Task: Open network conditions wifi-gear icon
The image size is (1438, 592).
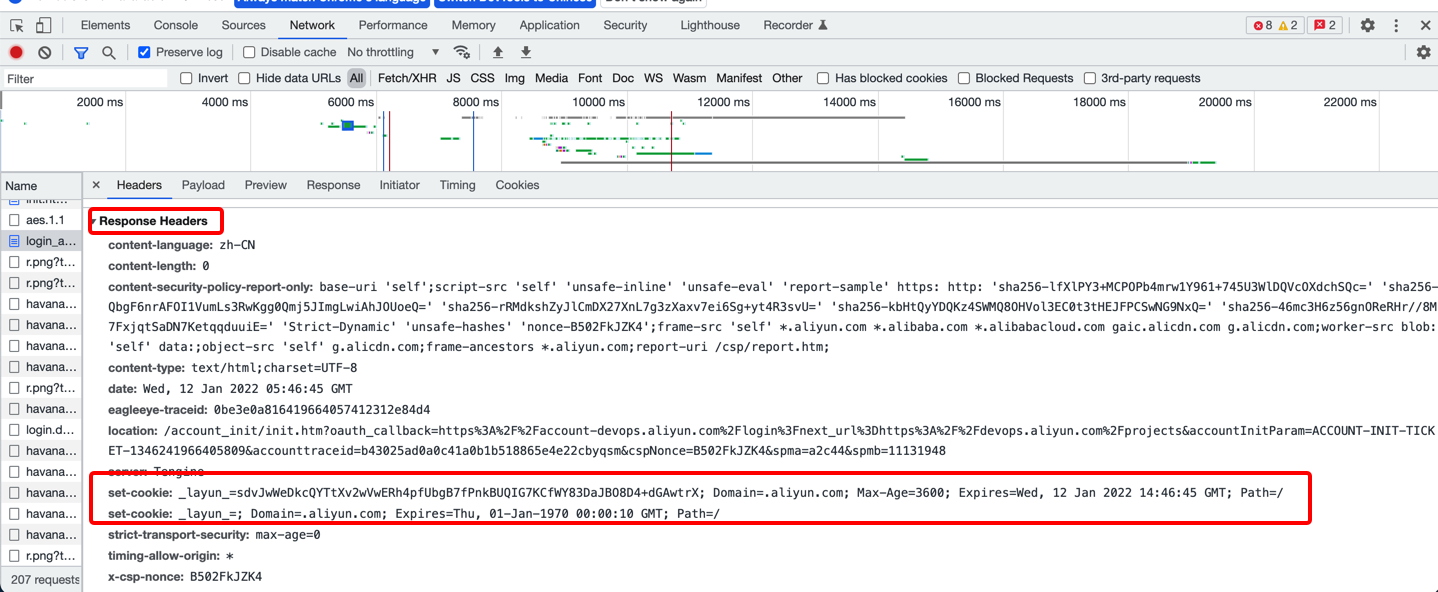Action: click(x=461, y=52)
